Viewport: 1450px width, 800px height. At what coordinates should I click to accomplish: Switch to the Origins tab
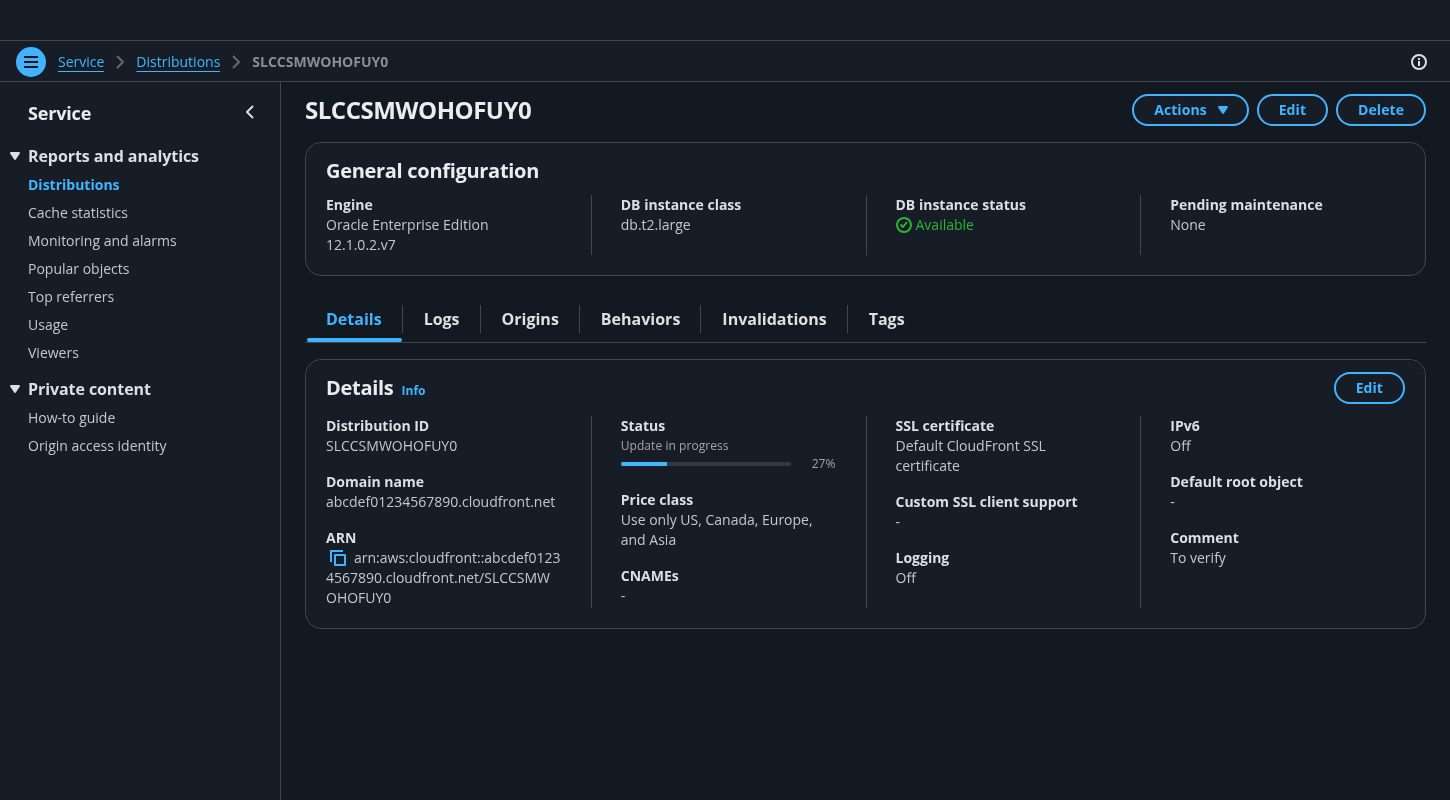pyautogui.click(x=530, y=319)
